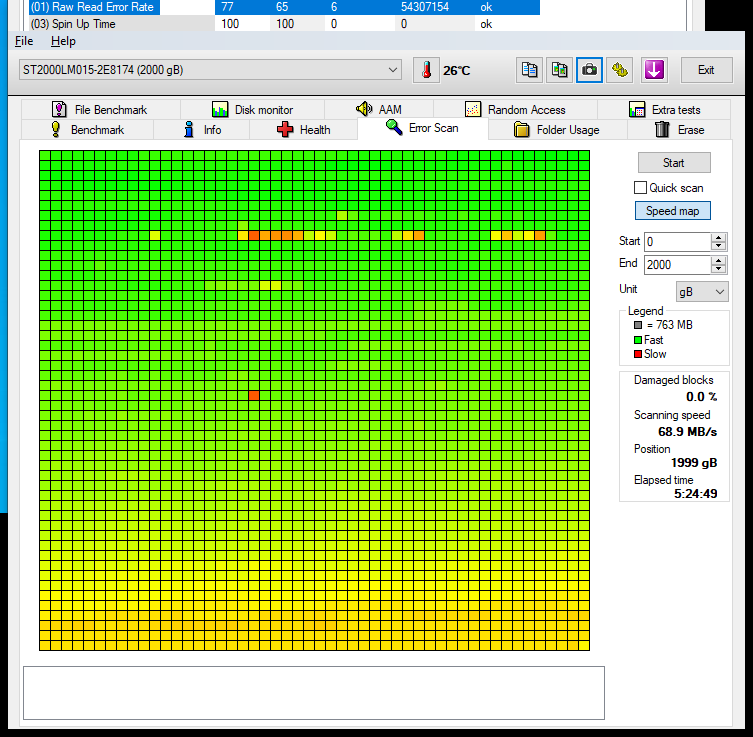Click the thermometer temperature icon
This screenshot has width=753, height=737.
[426, 70]
